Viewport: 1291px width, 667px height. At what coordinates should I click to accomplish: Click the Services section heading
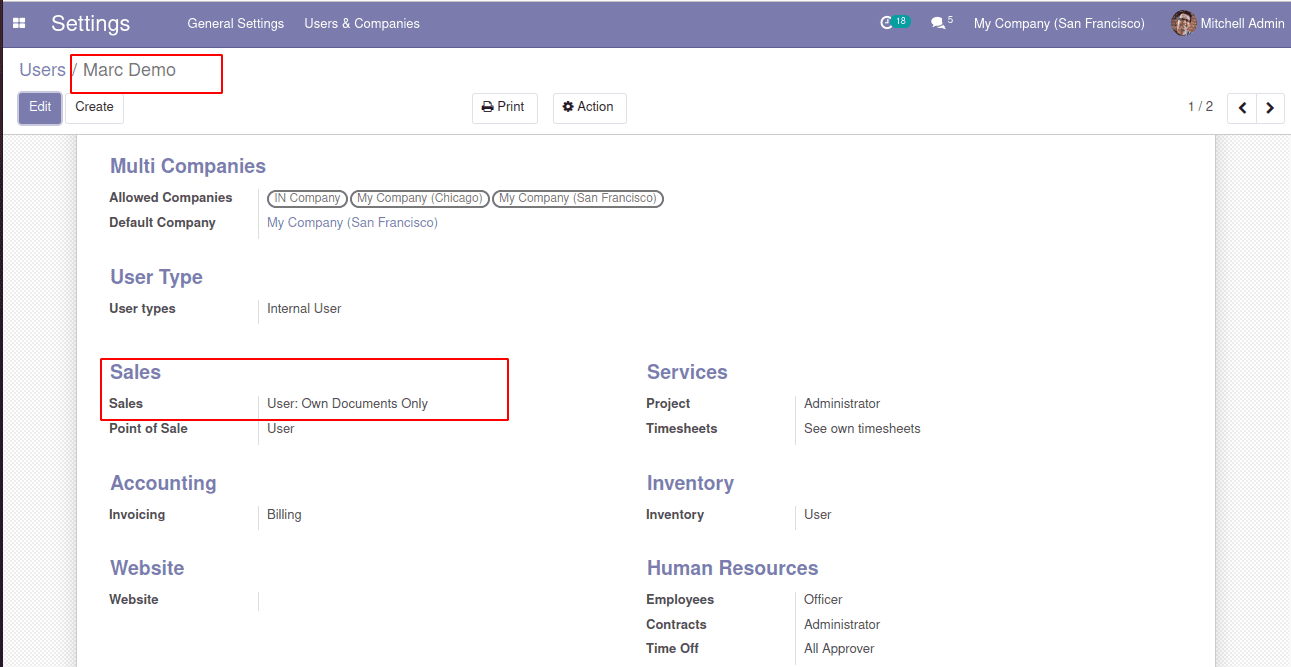click(687, 372)
